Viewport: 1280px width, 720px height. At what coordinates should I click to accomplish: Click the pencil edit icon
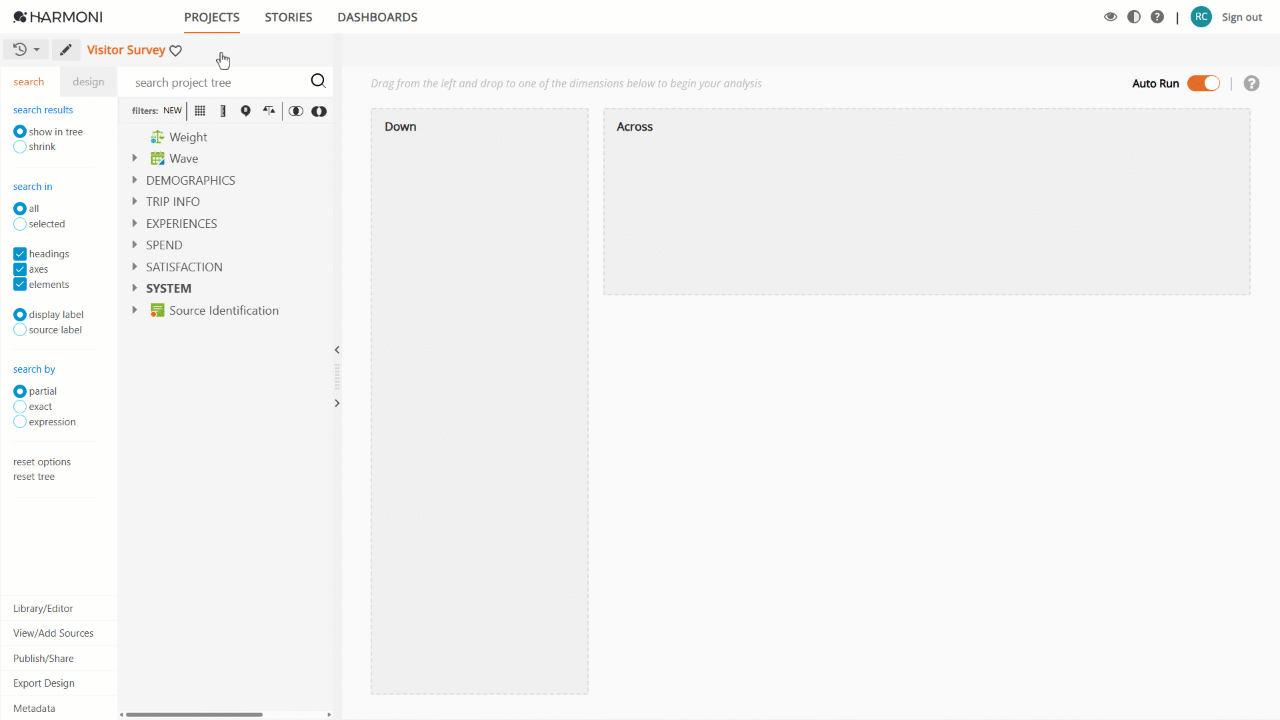point(66,49)
